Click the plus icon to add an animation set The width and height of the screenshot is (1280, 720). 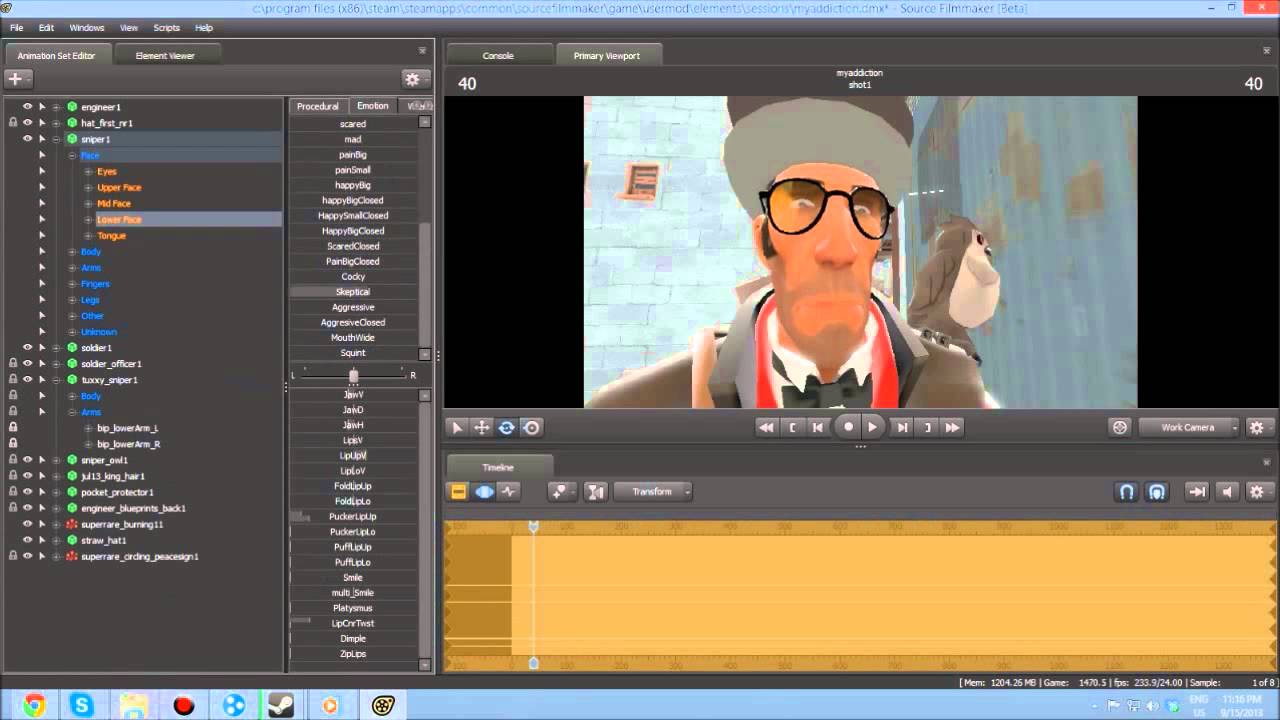click(x=18, y=79)
